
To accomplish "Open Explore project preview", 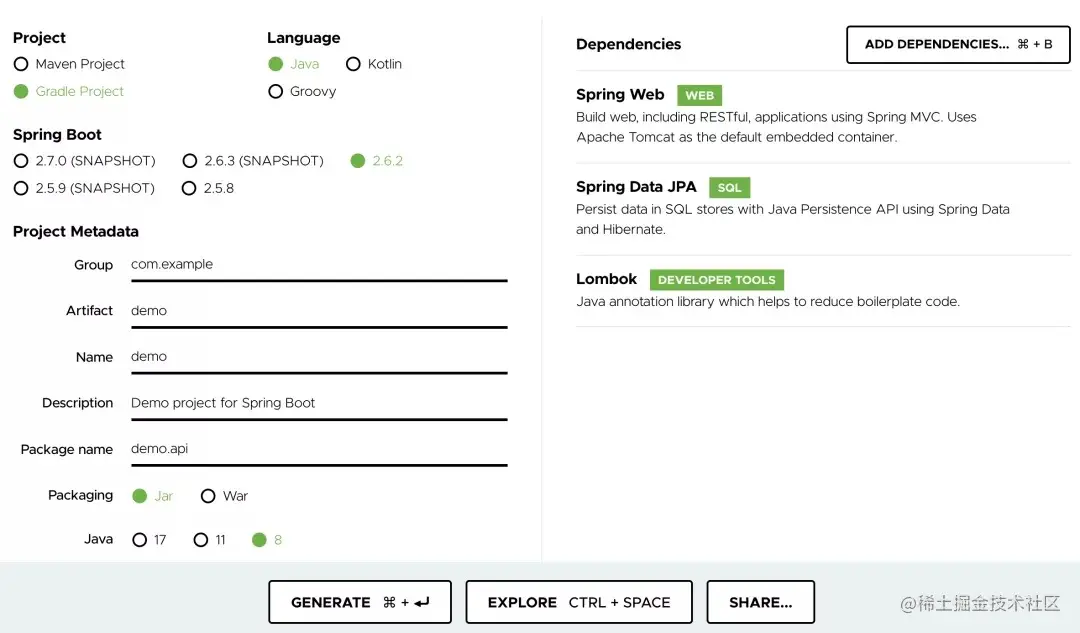I will (578, 602).
